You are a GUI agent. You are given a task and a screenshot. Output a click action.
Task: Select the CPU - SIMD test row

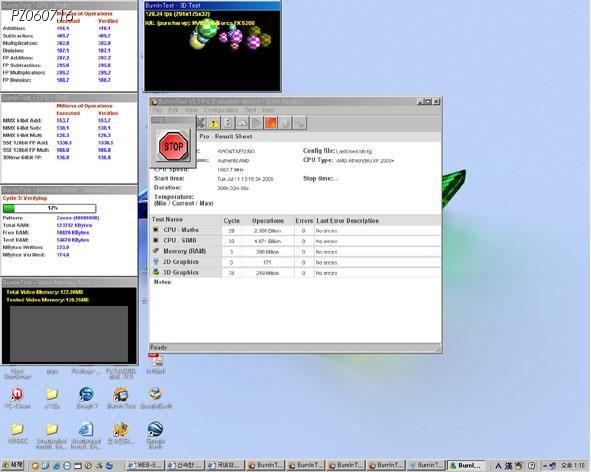tap(295, 241)
